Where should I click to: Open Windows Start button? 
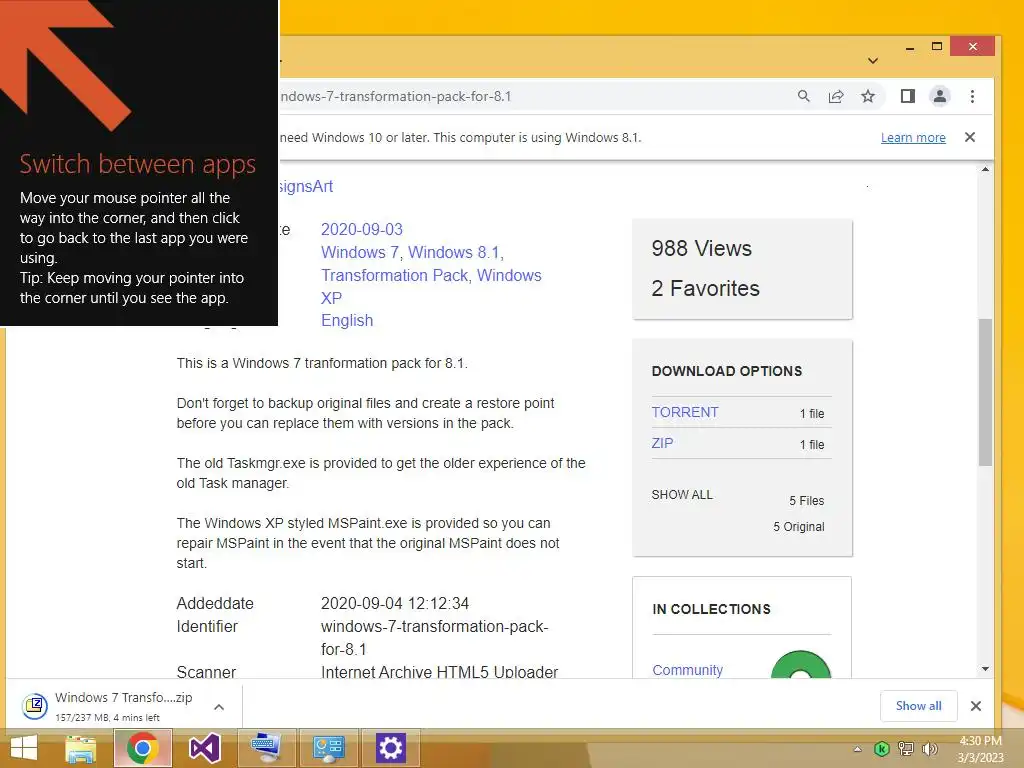click(24, 748)
